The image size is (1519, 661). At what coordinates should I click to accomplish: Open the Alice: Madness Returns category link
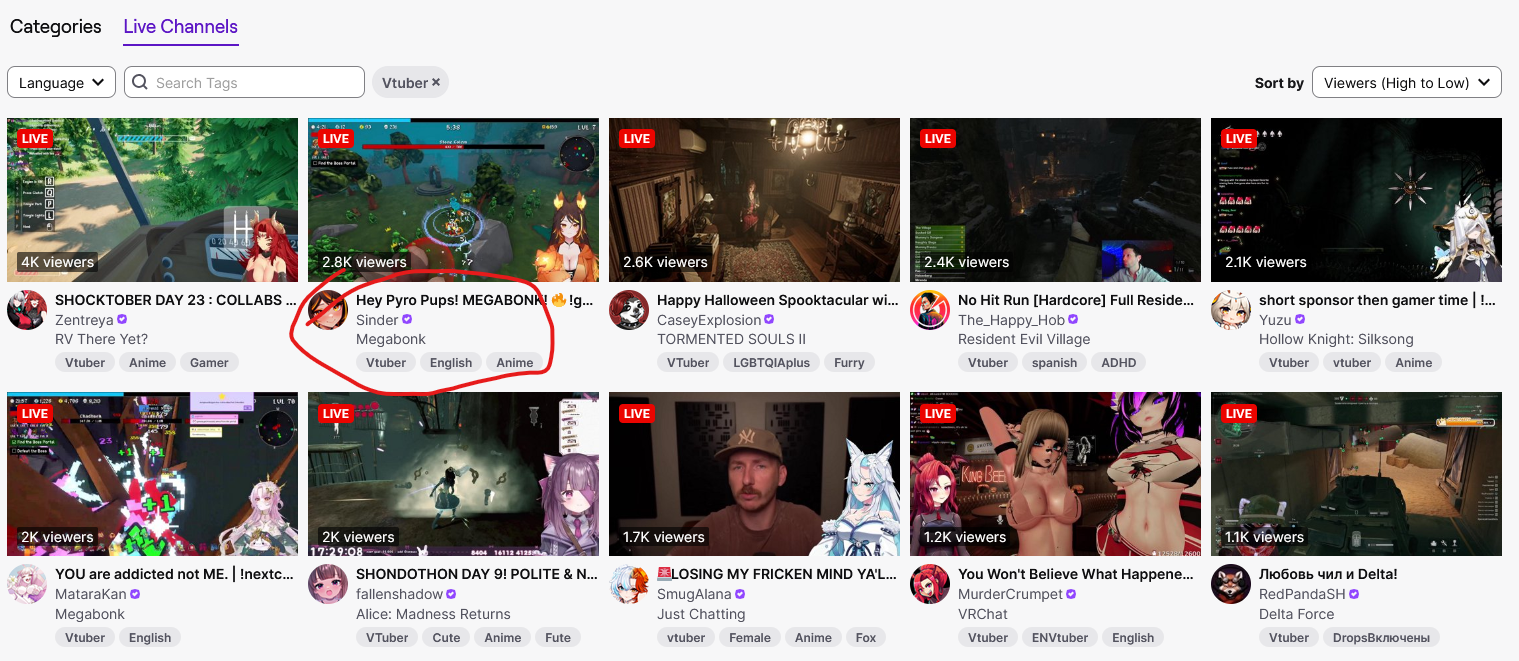point(433,613)
